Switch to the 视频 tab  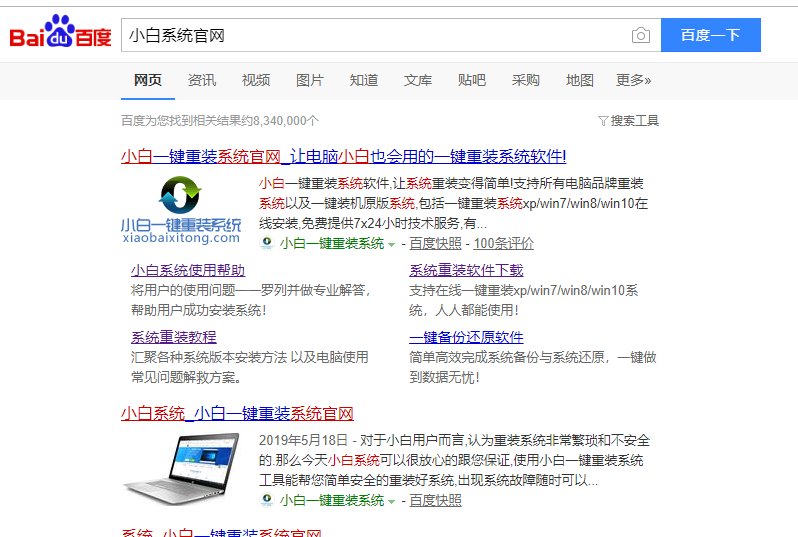[255, 80]
